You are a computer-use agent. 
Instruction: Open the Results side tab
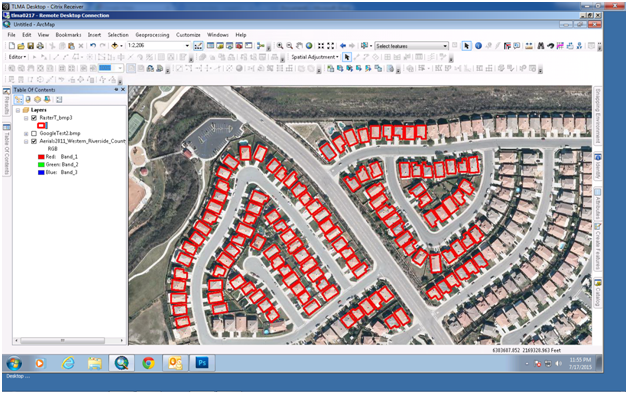click(6, 102)
